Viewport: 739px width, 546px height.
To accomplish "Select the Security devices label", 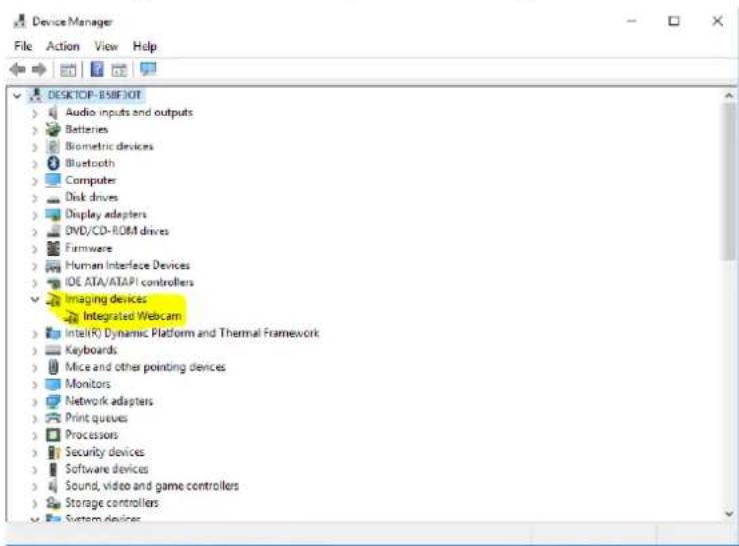I will (105, 452).
